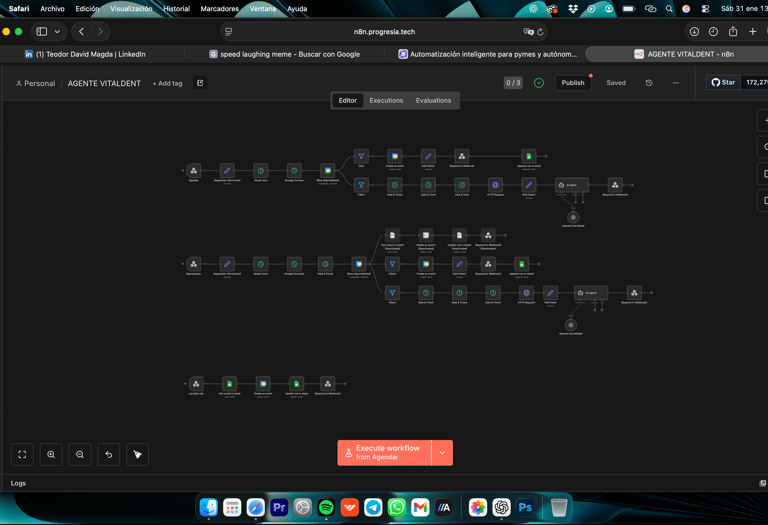This screenshot has width=768, height=525.
Task: Click the n8n.progresia.tech address bar
Action: [384, 31]
